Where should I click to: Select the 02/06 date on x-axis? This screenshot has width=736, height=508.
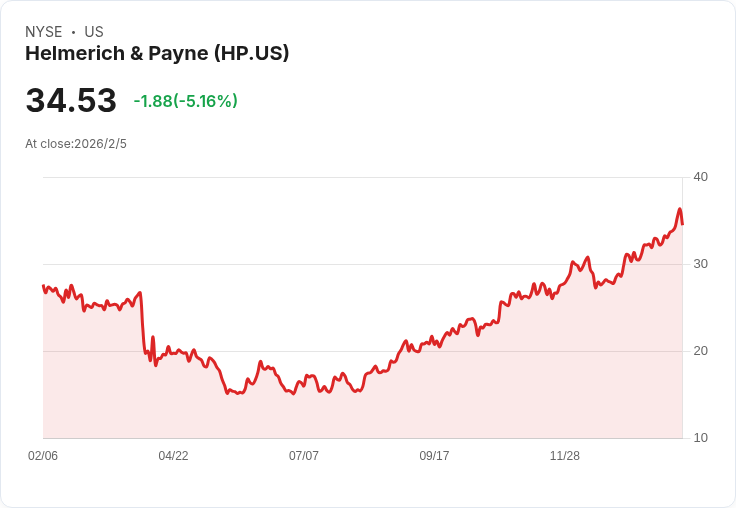click(x=43, y=456)
